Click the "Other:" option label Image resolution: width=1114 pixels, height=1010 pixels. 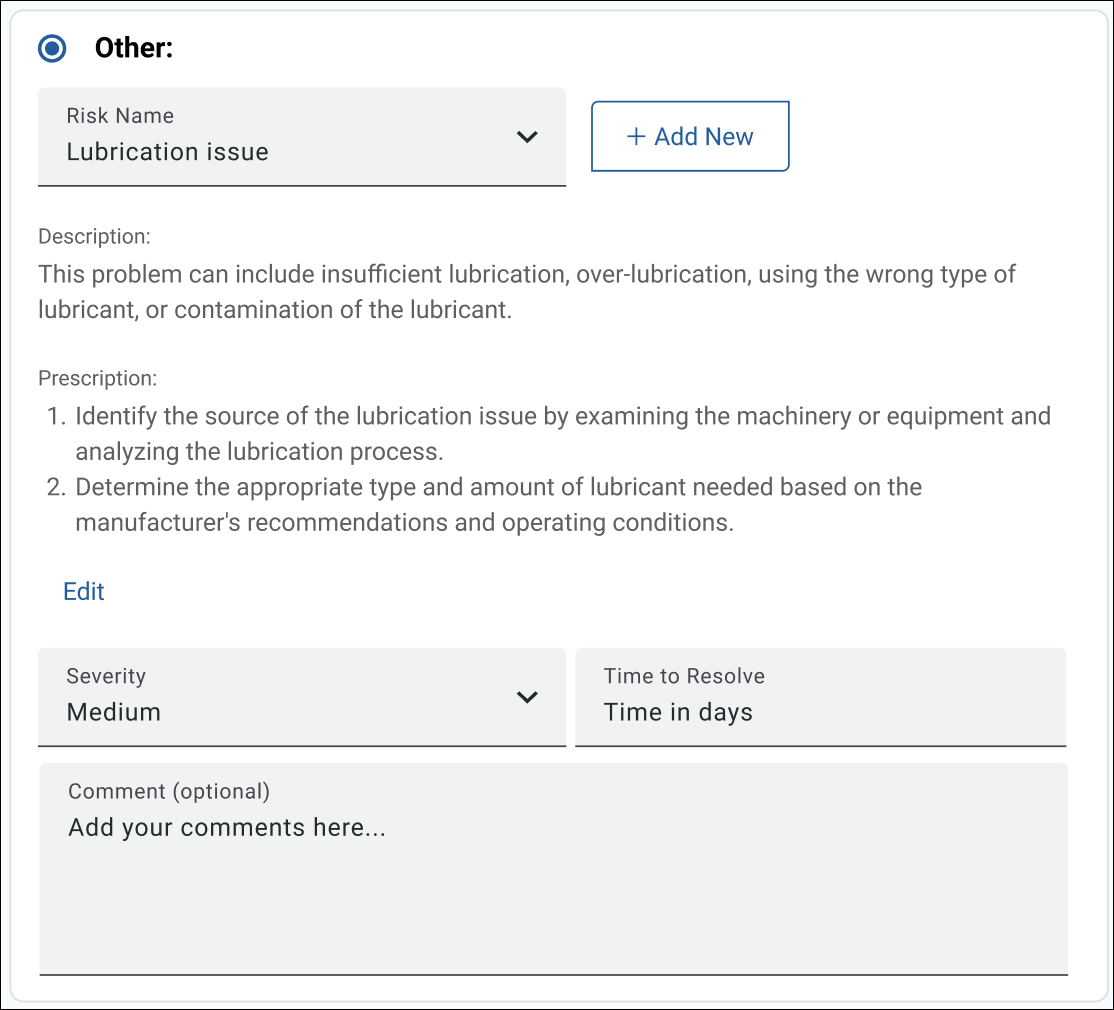tap(134, 48)
